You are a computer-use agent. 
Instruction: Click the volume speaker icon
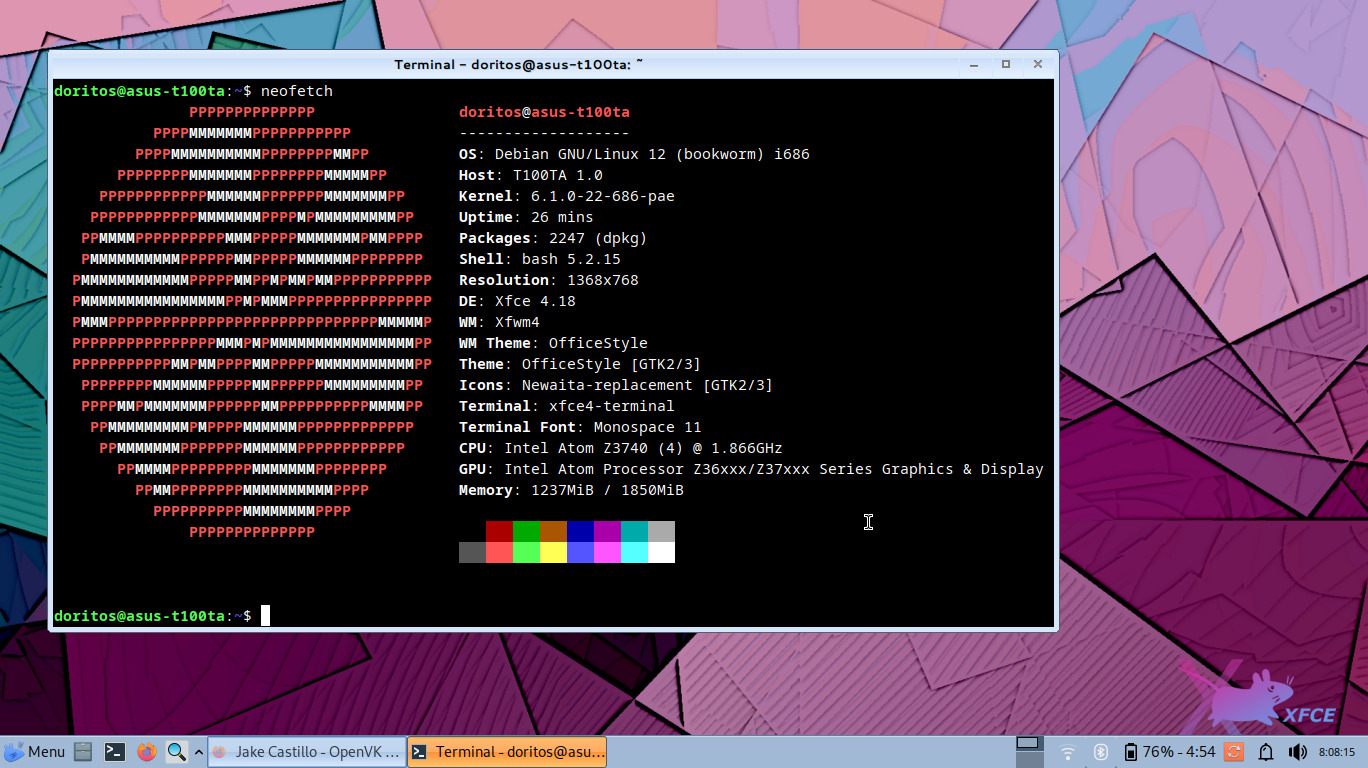1297,752
